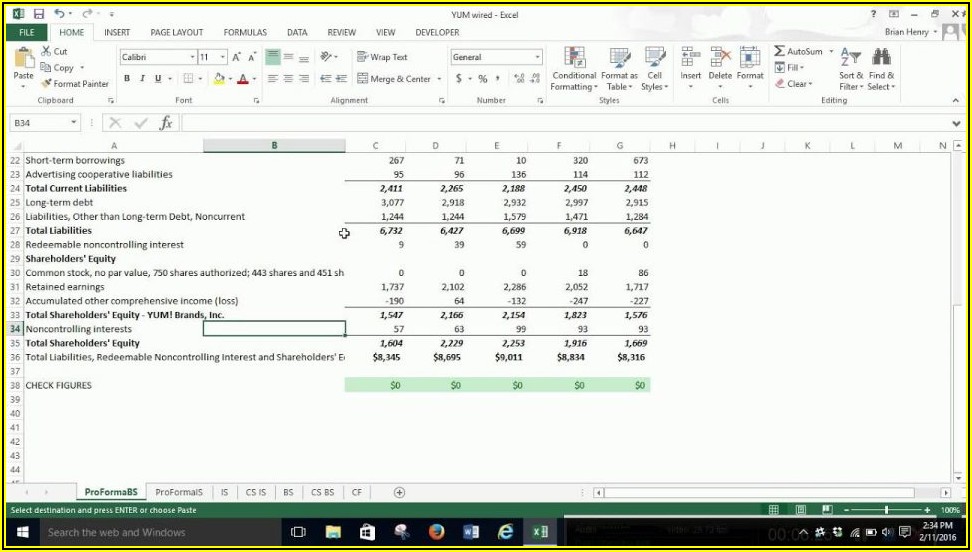
Task: Click the Format Painter tool
Action: 75,84
